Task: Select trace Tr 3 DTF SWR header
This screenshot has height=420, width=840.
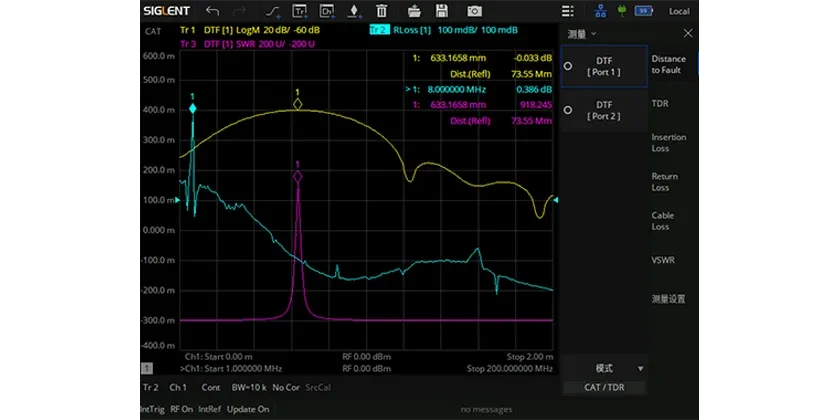Action: pyautogui.click(x=248, y=44)
